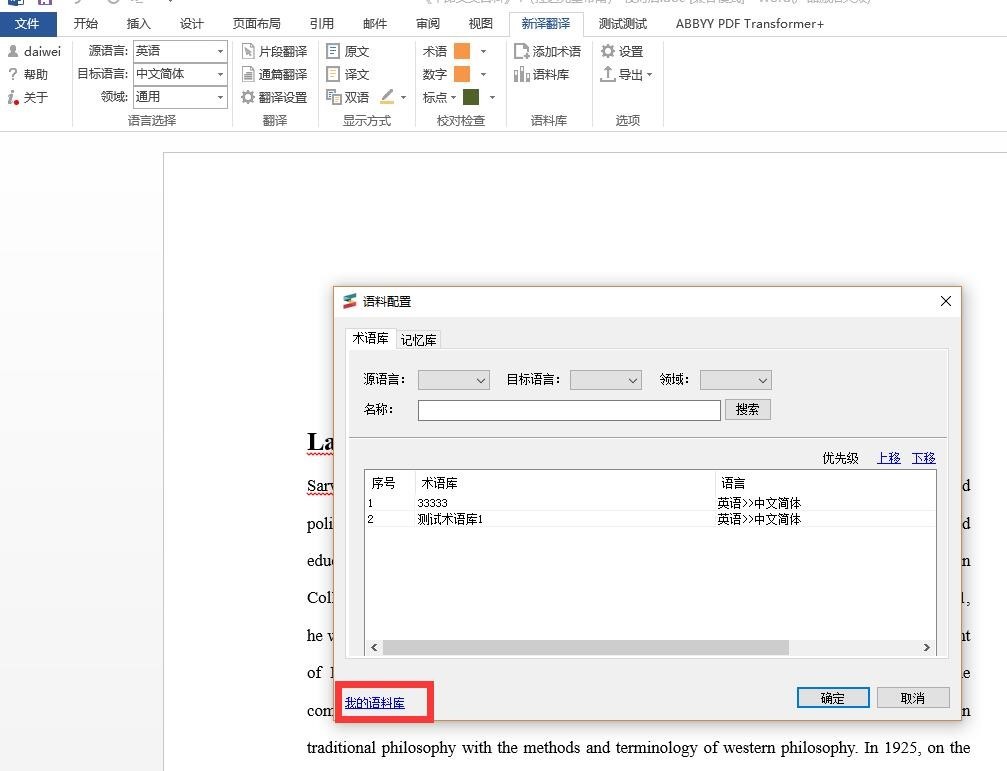
Task: Open 源语言 dropdown in ribbon
Action: [x=220, y=51]
